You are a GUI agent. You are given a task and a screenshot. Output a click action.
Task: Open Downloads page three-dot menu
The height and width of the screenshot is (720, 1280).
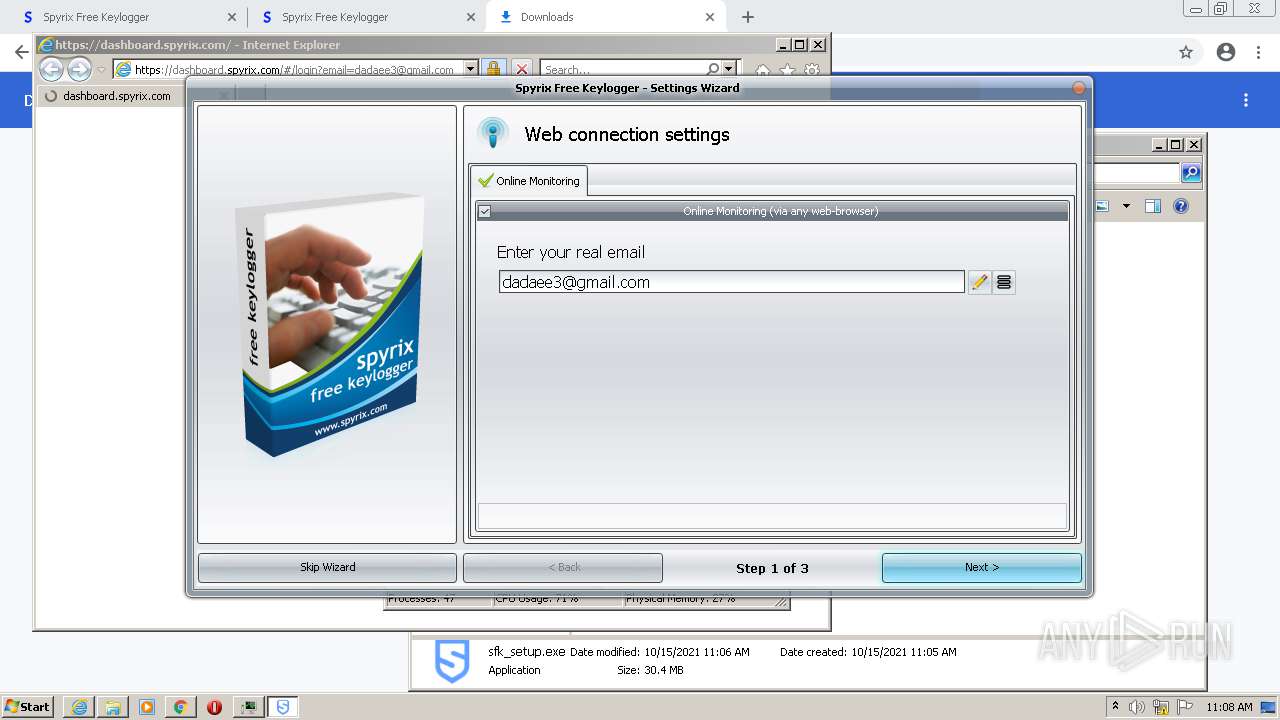click(1246, 100)
